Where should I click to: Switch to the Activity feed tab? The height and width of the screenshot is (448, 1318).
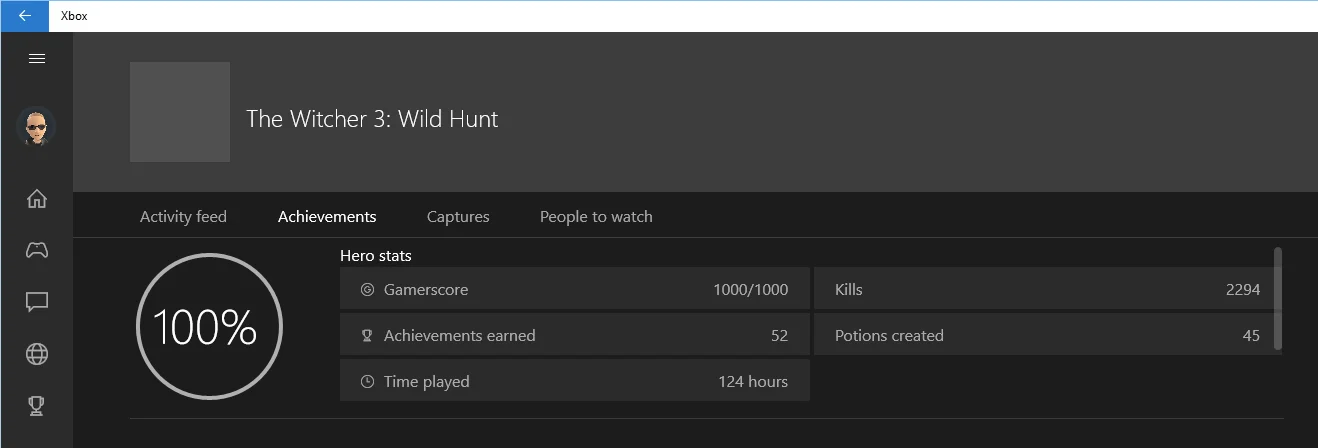pos(183,216)
